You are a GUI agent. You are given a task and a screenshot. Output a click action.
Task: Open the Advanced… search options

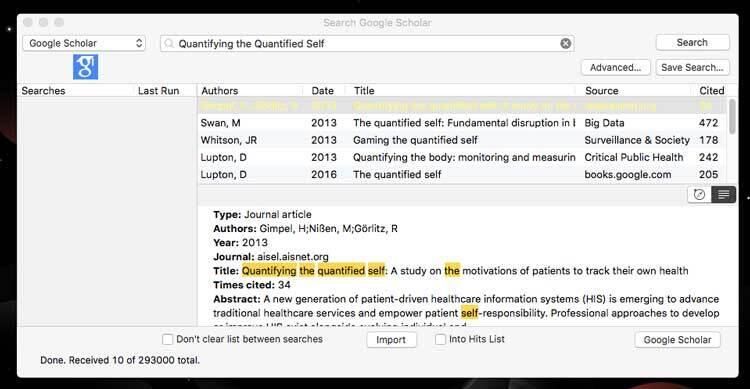coord(616,67)
